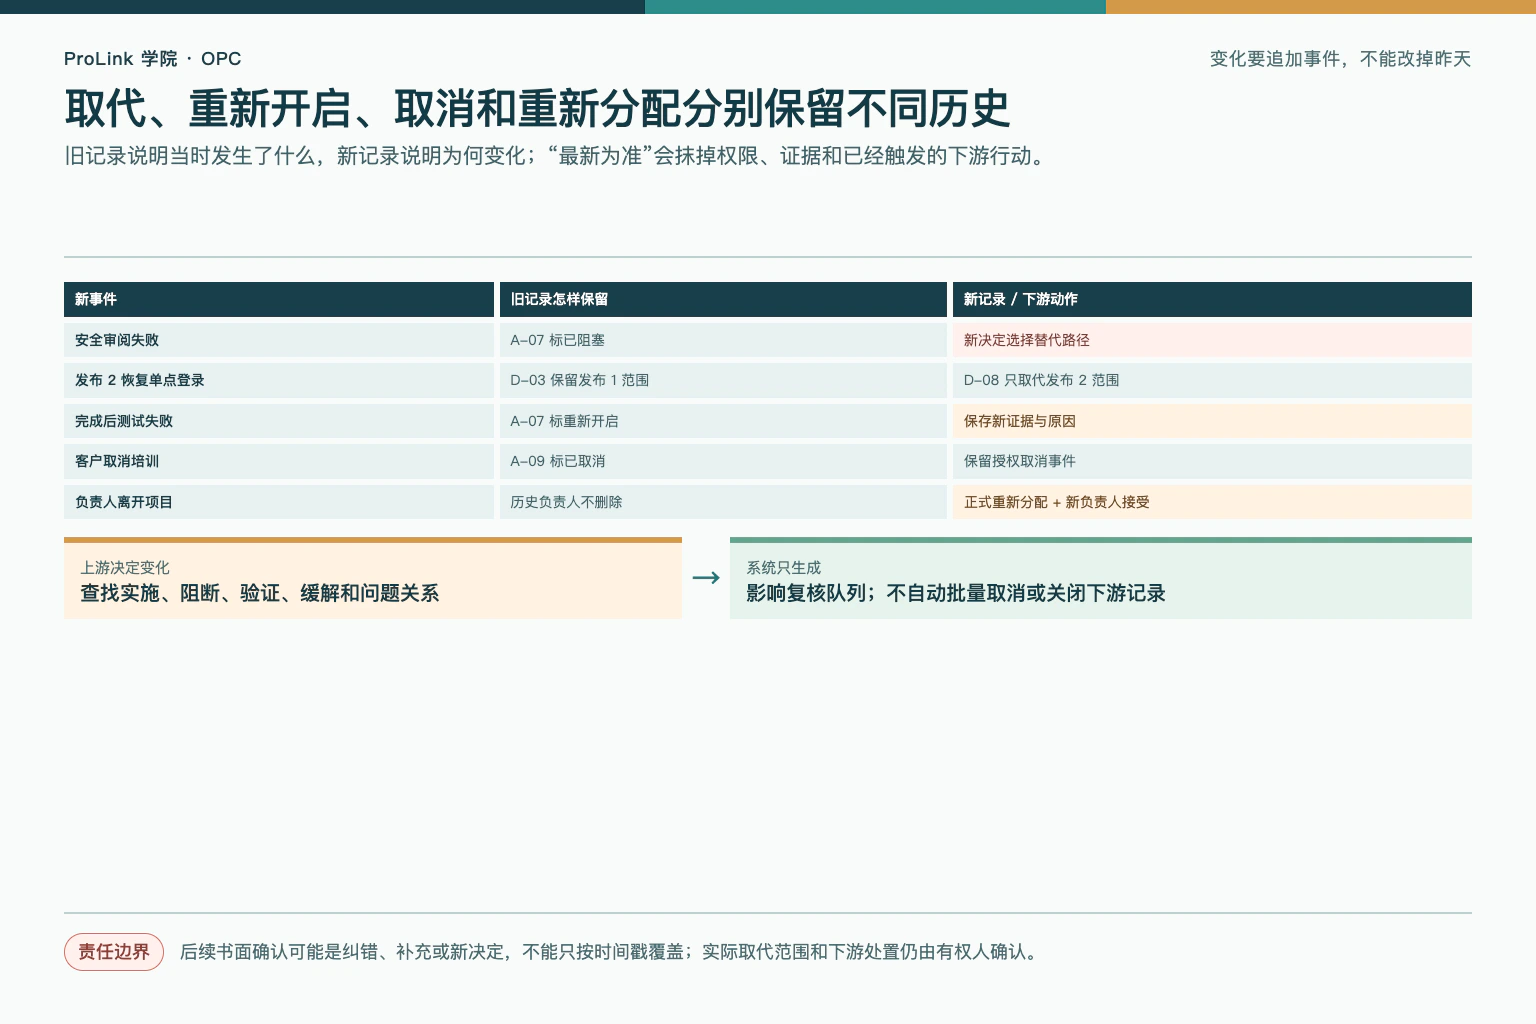Click the 正式重新分配 + 新负责人接受 cell
The height and width of the screenshot is (1024, 1536).
coord(1212,502)
